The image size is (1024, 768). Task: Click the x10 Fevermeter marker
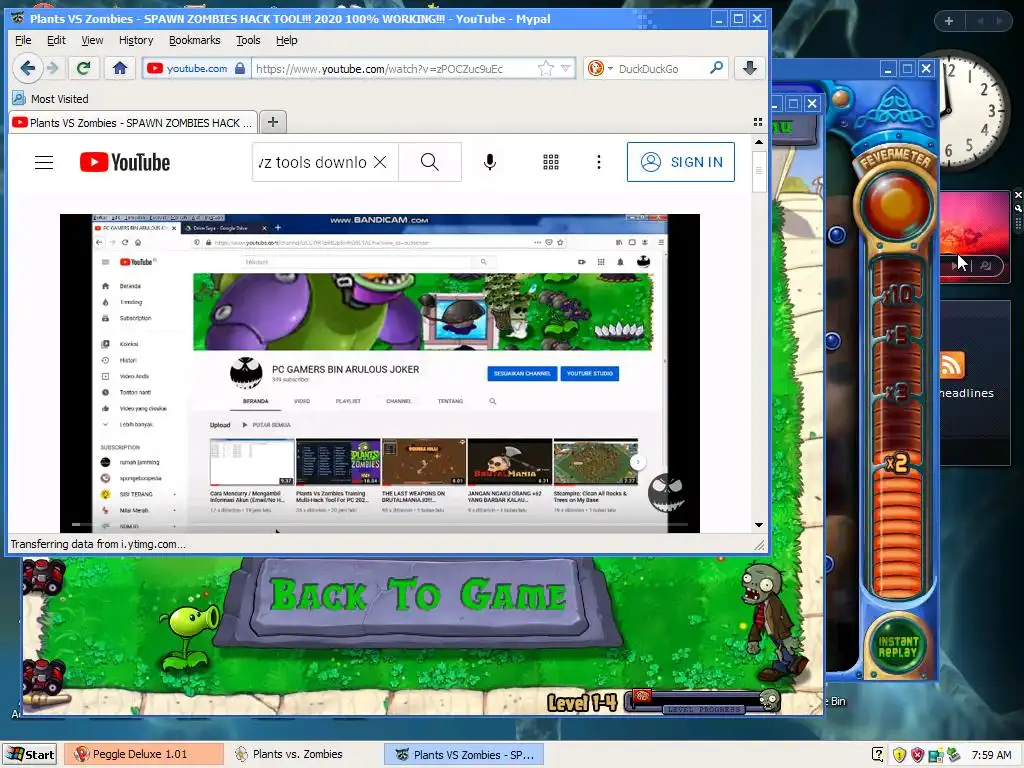899,295
